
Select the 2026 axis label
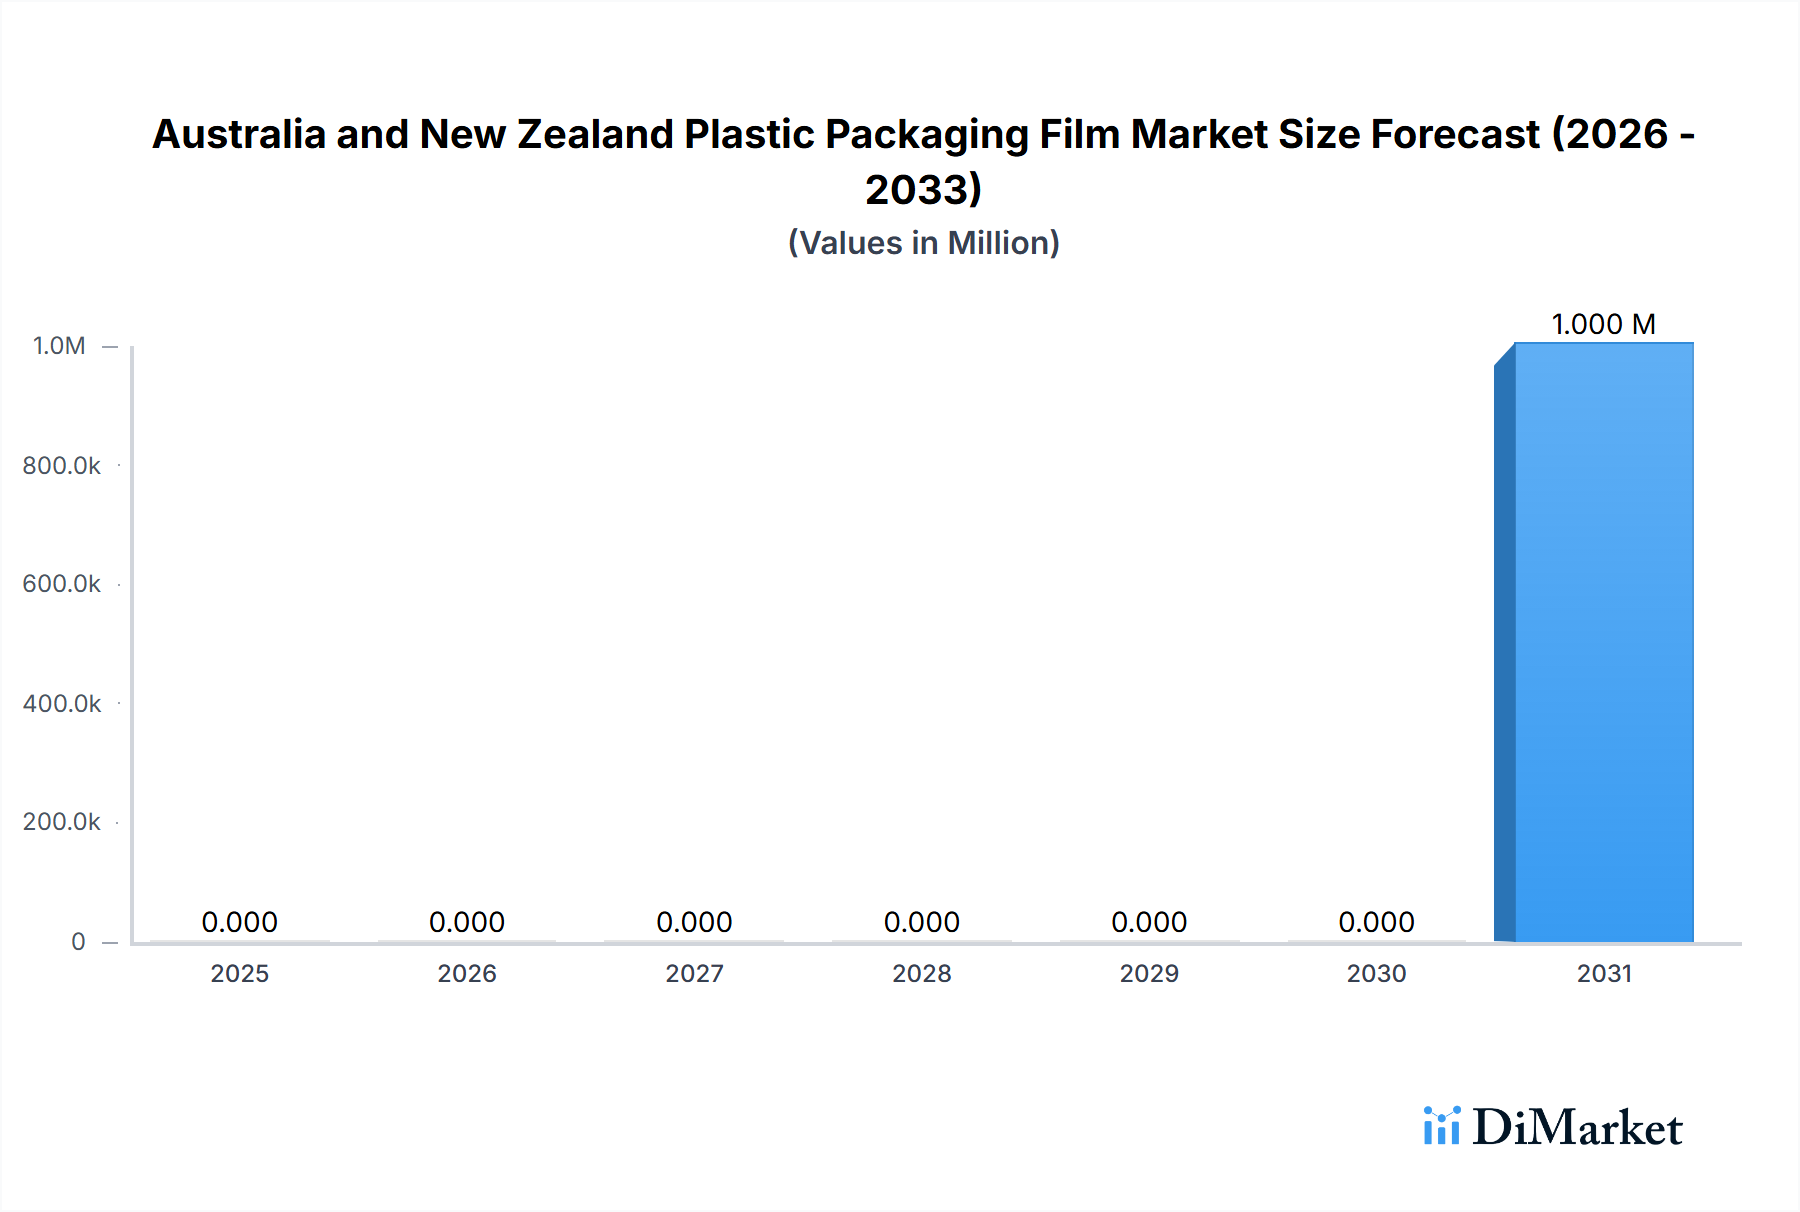tap(467, 973)
